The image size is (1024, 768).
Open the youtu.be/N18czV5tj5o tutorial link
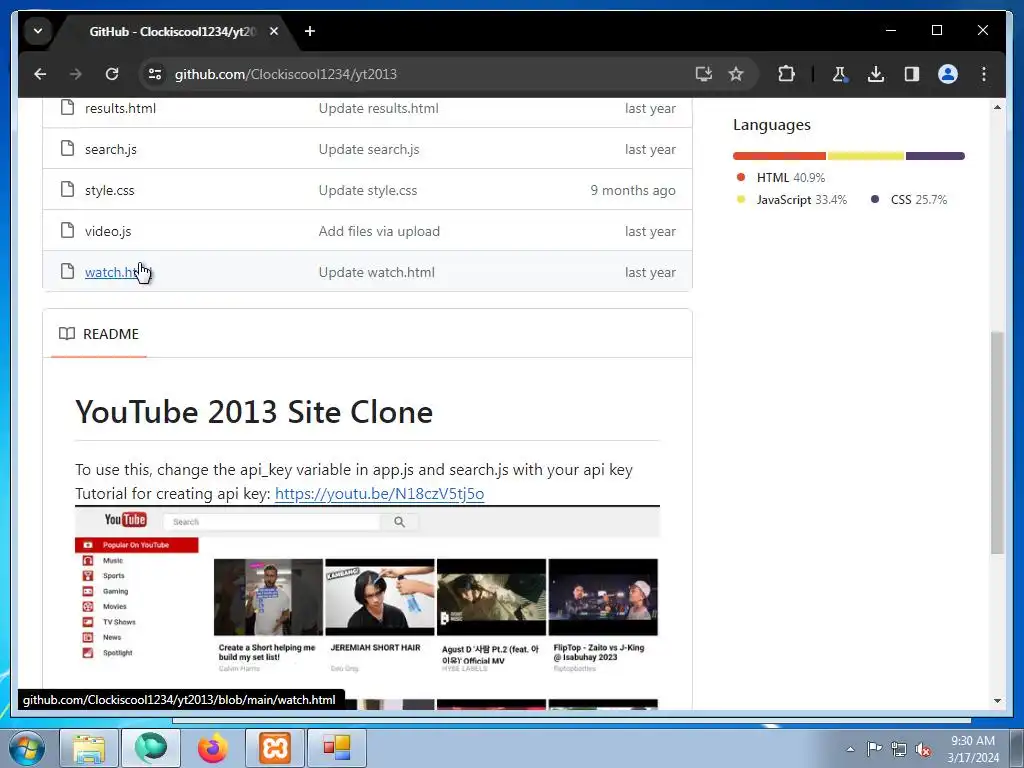(379, 494)
